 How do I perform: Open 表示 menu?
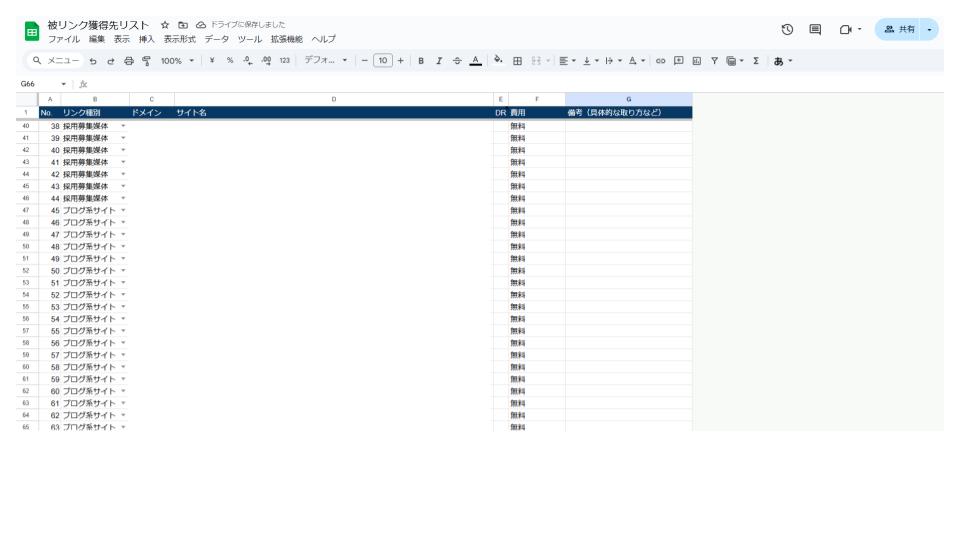click(x=122, y=39)
